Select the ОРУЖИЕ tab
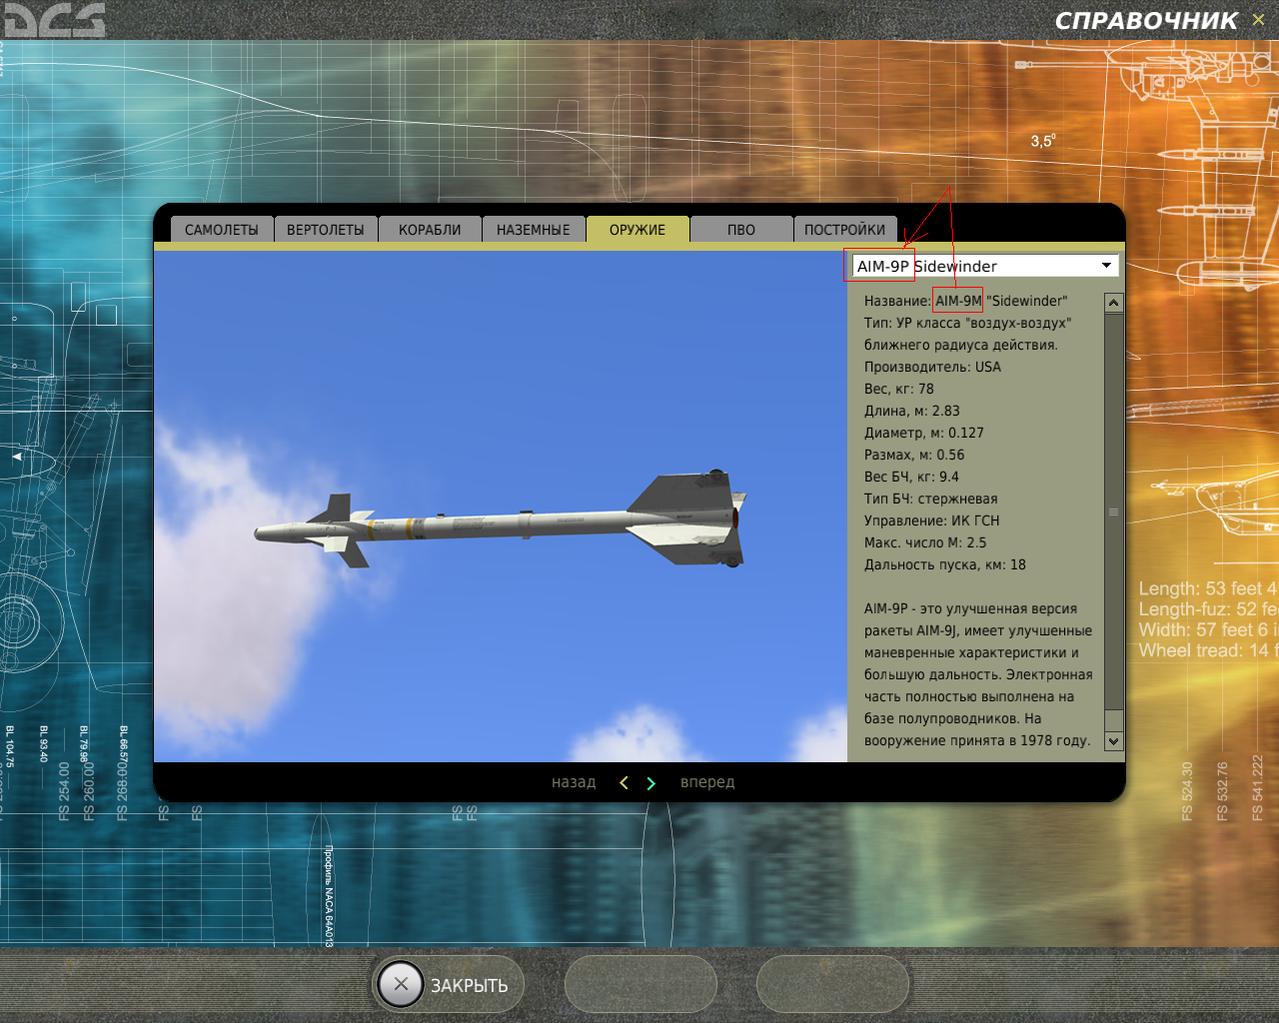Viewport: 1279px width, 1023px height. click(637, 229)
